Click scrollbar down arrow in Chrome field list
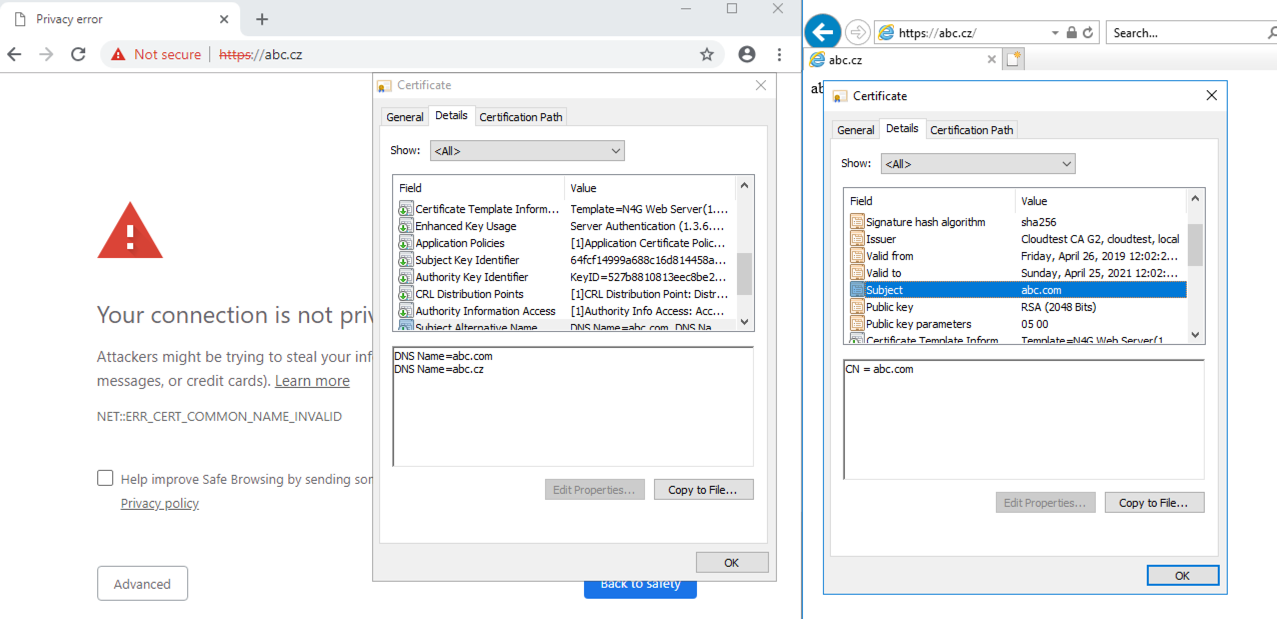The width and height of the screenshot is (1277, 619). pyautogui.click(x=744, y=322)
